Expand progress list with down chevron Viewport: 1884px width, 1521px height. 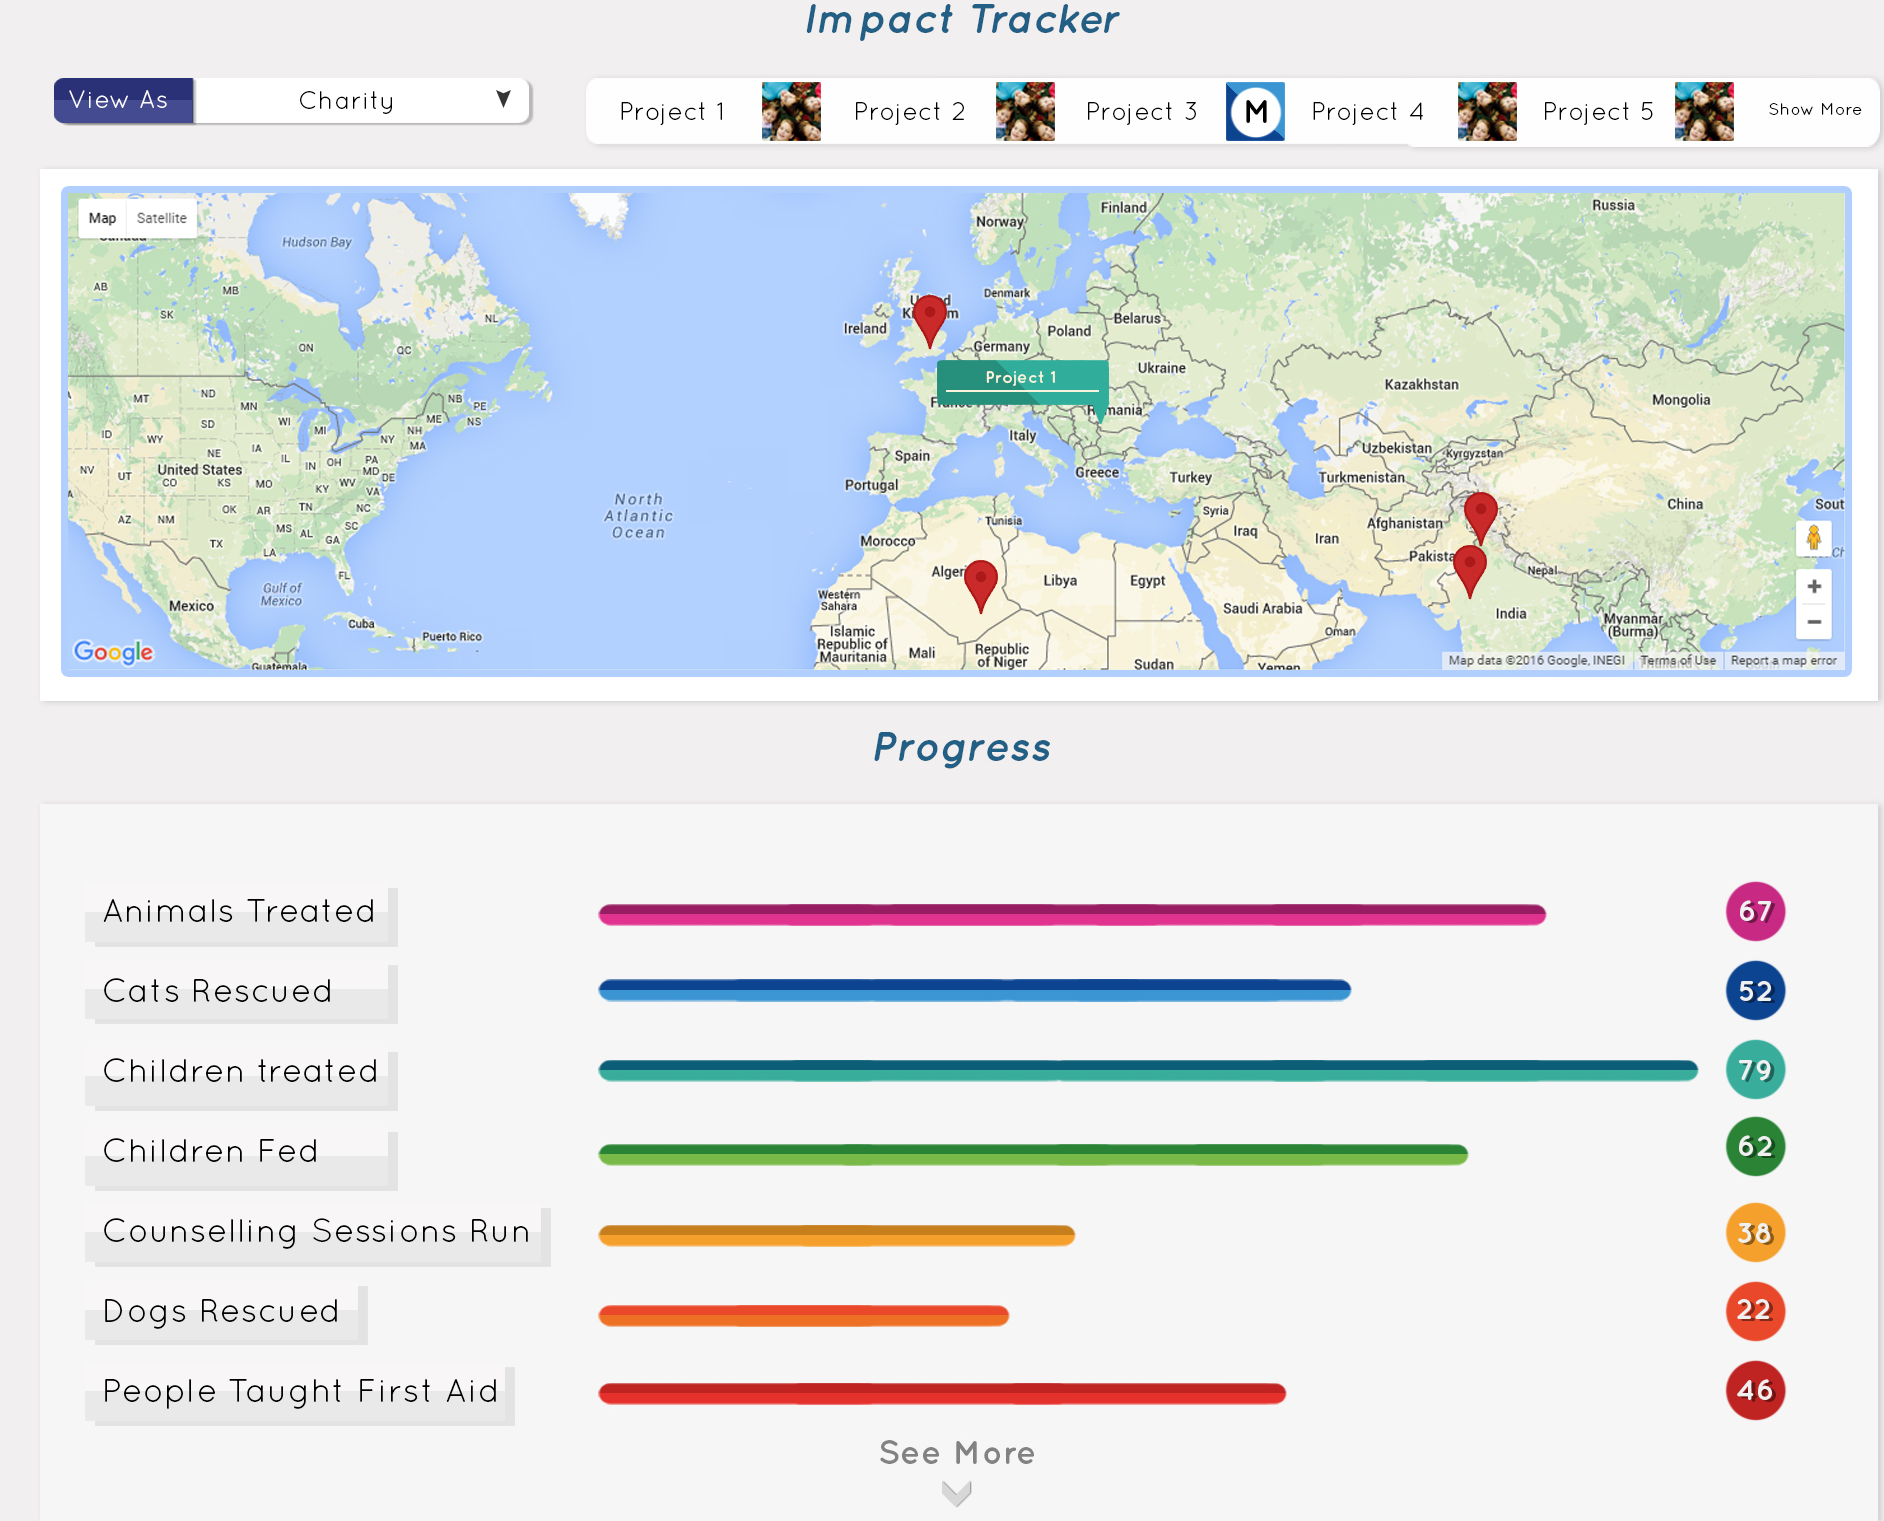[x=957, y=1493]
